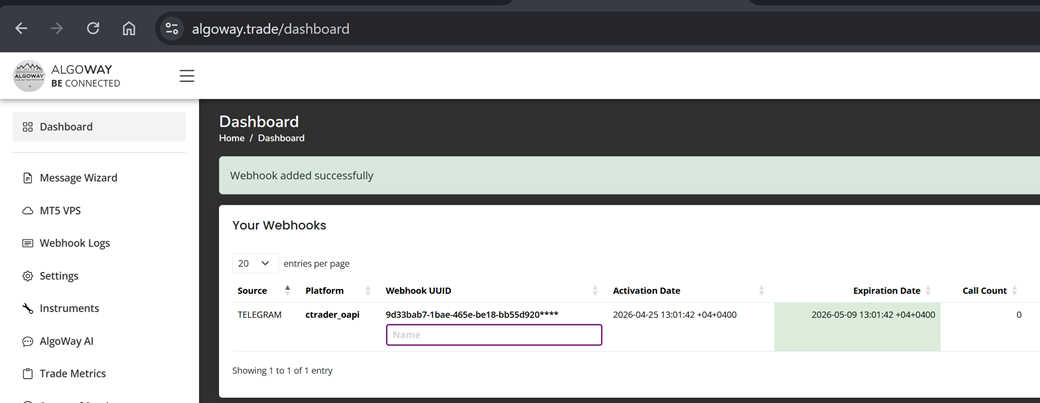Screen dimensions: 1040x403
Task: Click the ctrader_oapi platform cell
Action: [332, 315]
